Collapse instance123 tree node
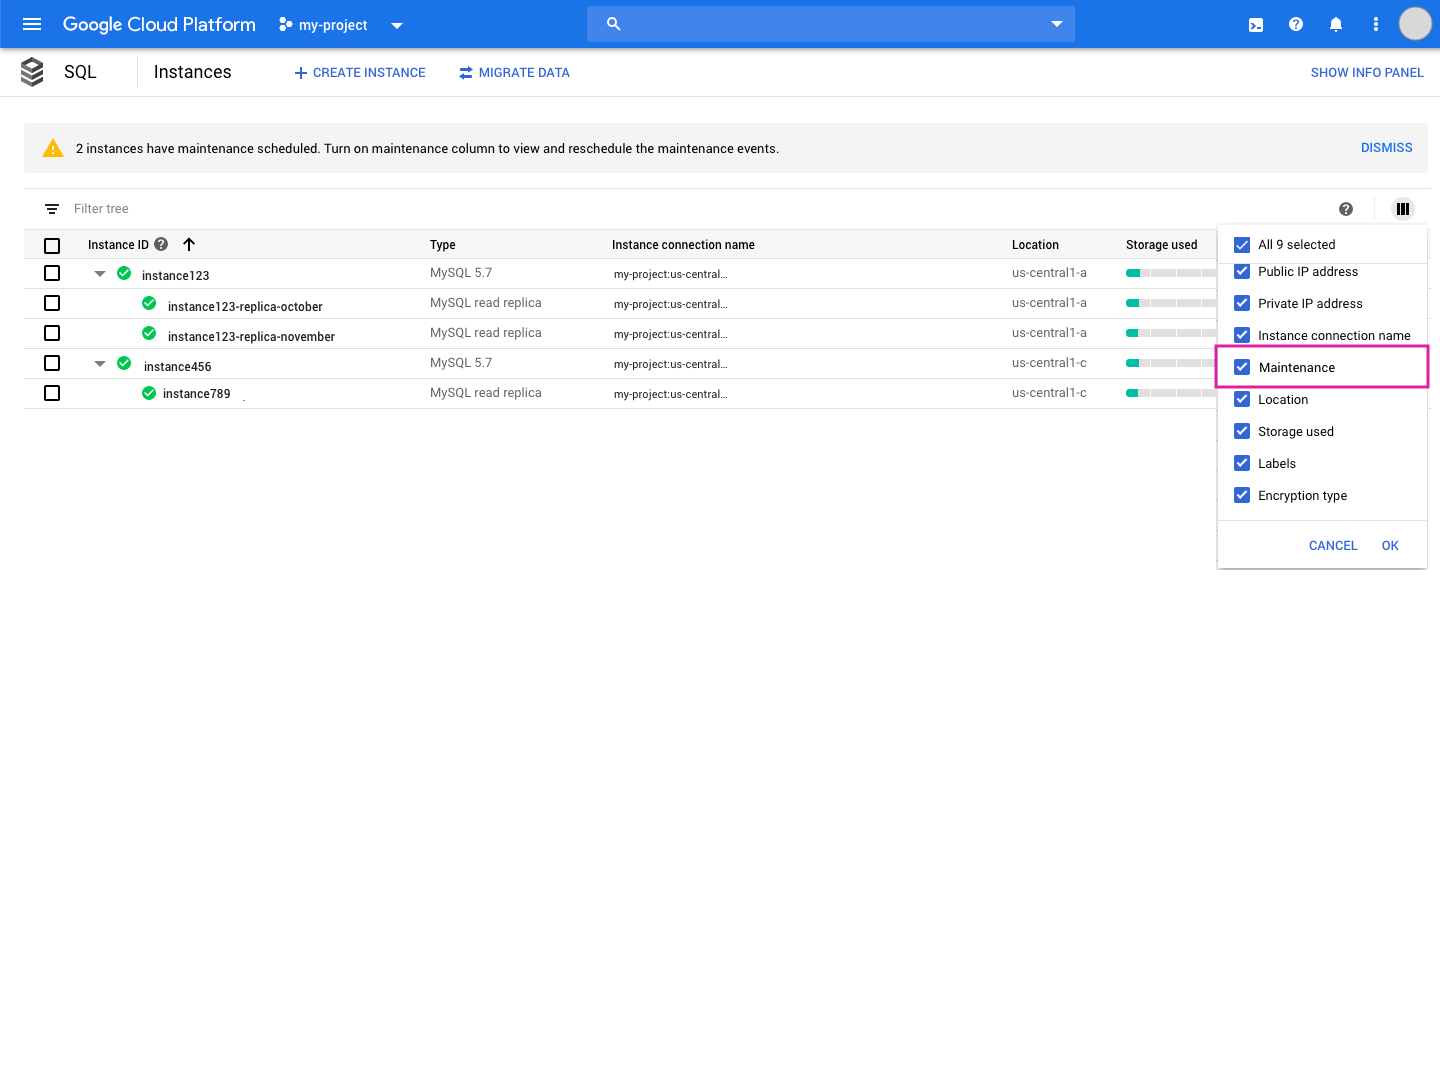The width and height of the screenshot is (1440, 1080). click(100, 273)
